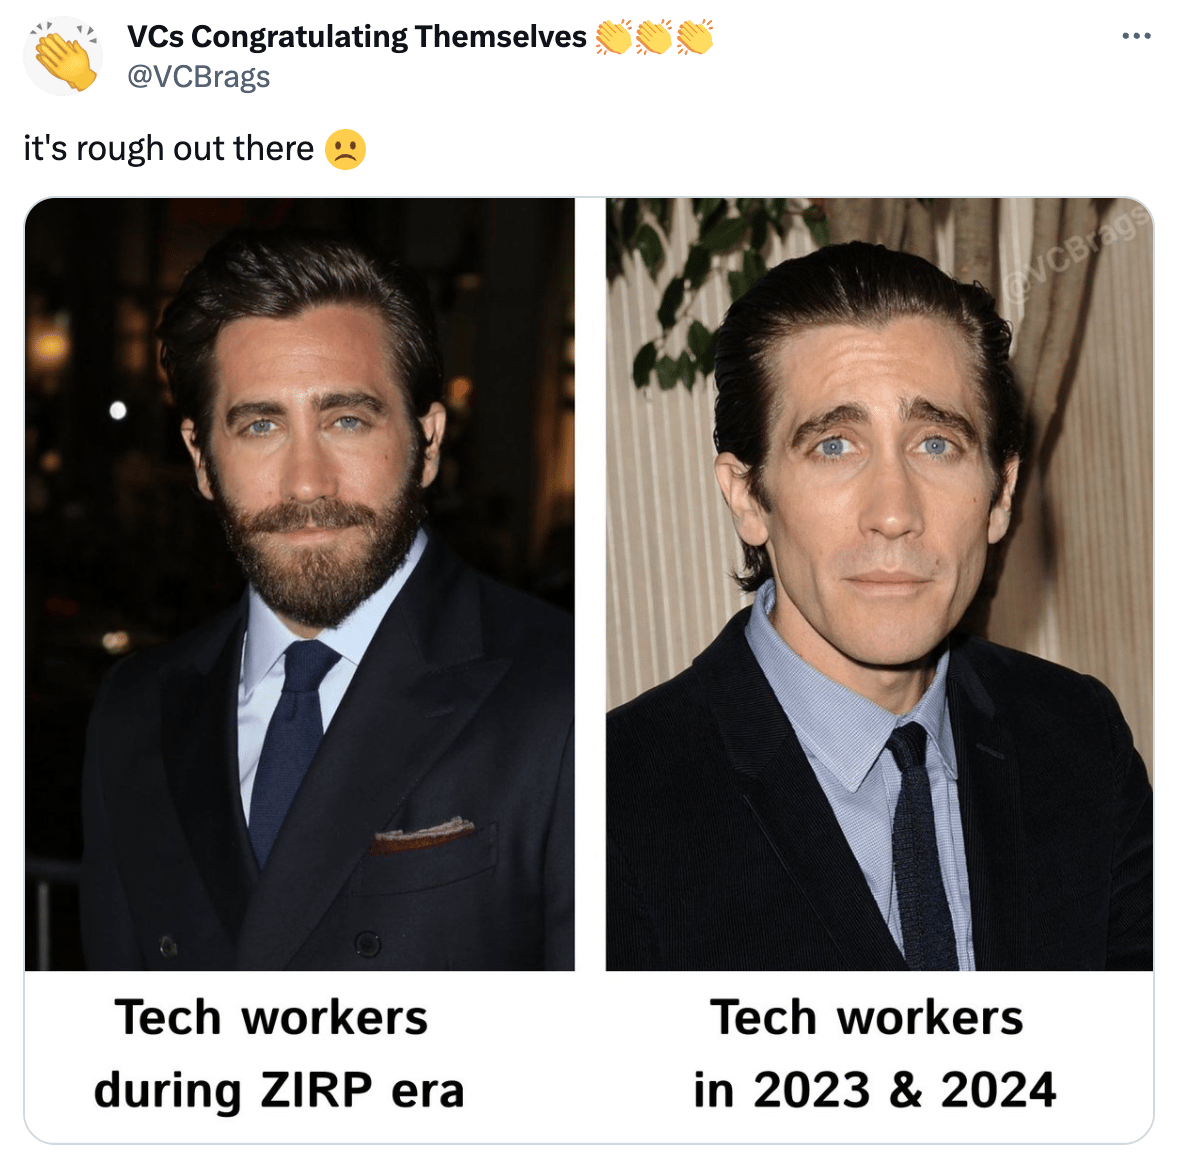Click the "2024" text in right caption
Image resolution: width=1180 pixels, height=1154 pixels.
tap(999, 1089)
